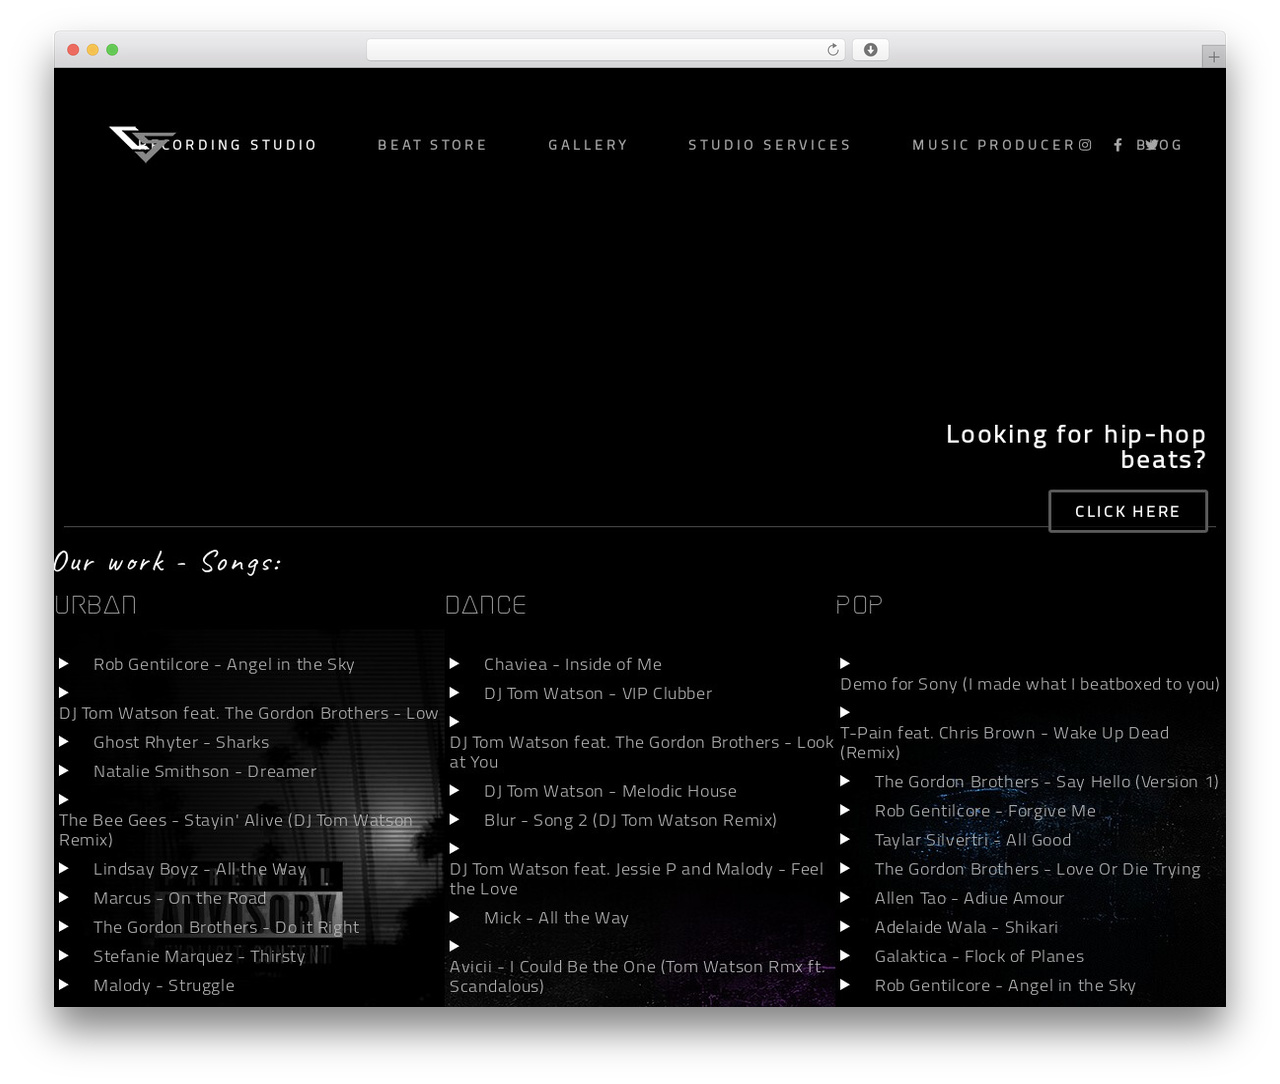The width and height of the screenshot is (1280, 1084).
Task: Play DJ Tom Watson - Look at You
Action: [x=454, y=721]
